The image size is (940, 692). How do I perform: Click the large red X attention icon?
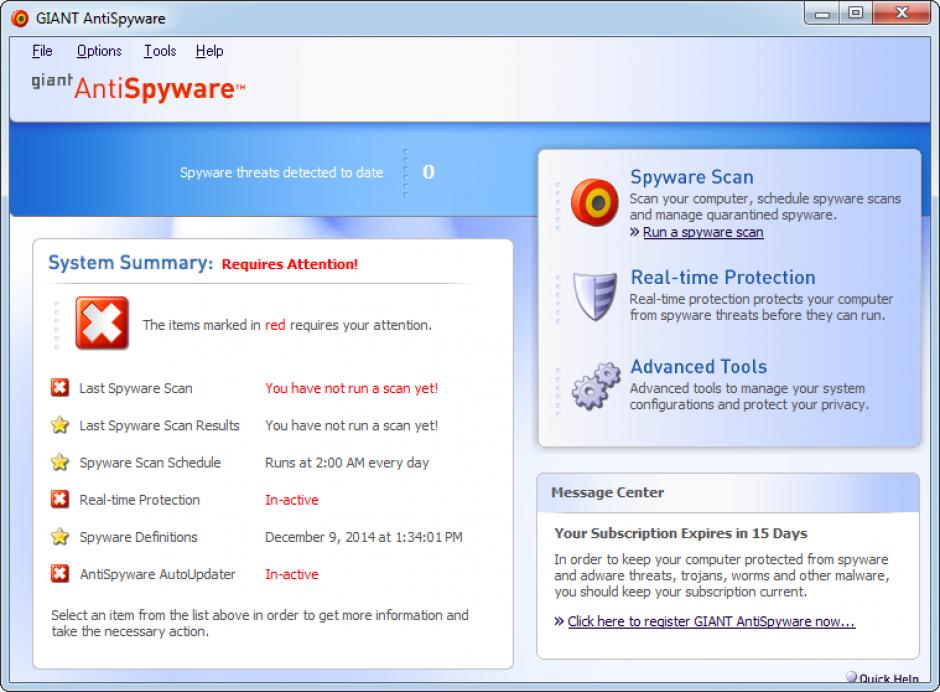(102, 323)
